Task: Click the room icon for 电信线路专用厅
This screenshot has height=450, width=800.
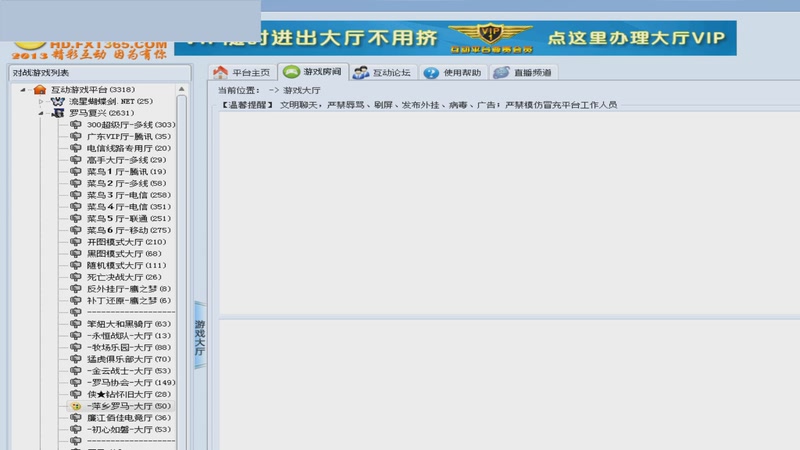Action: 76,148
